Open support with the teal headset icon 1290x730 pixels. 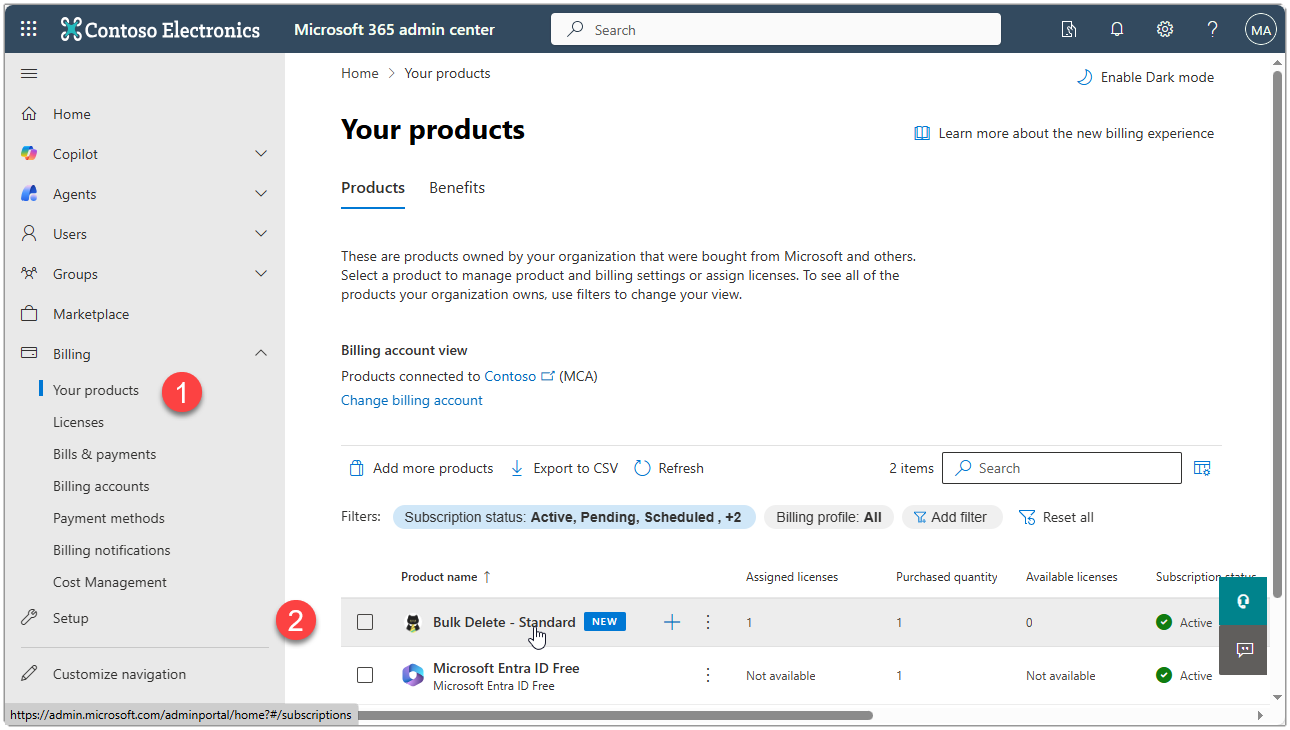pos(1242,601)
